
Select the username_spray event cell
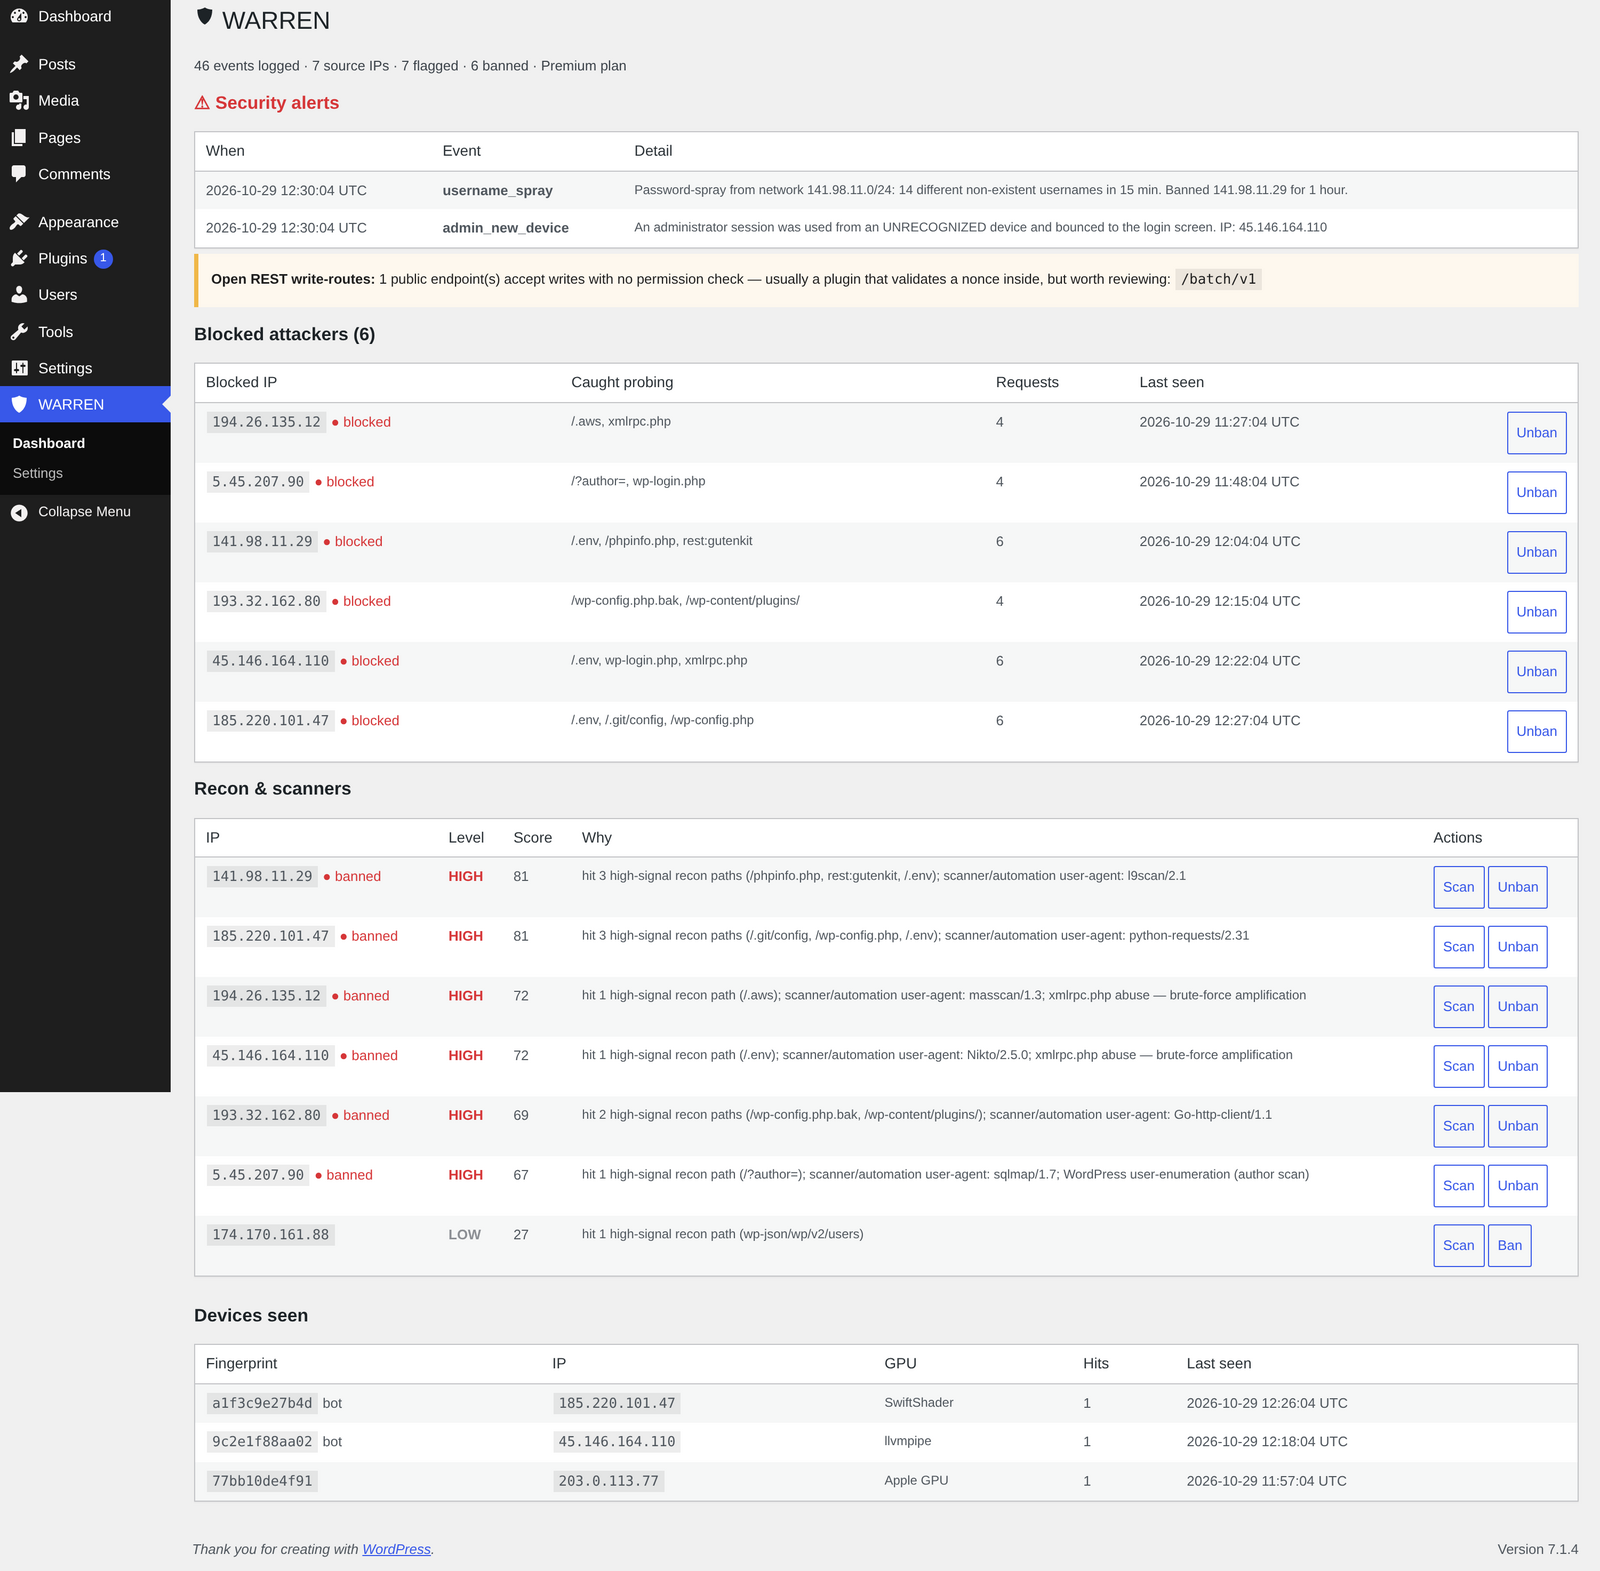tap(497, 190)
